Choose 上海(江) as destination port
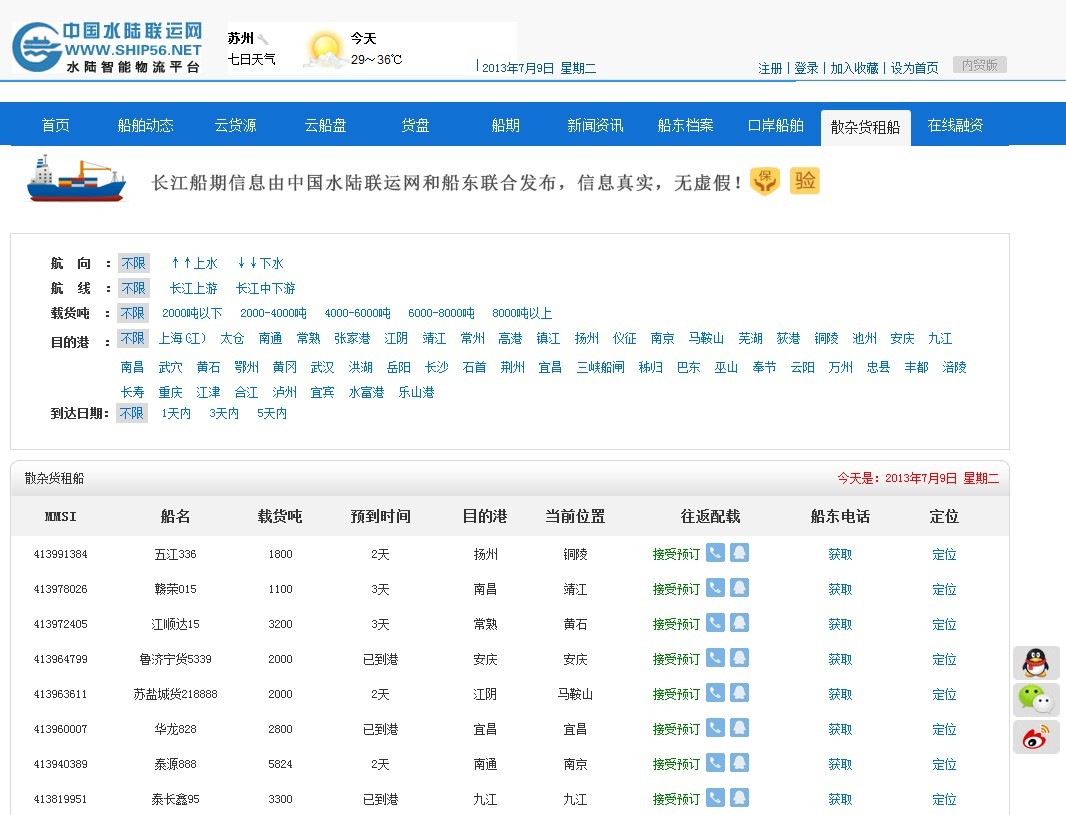 [182, 339]
